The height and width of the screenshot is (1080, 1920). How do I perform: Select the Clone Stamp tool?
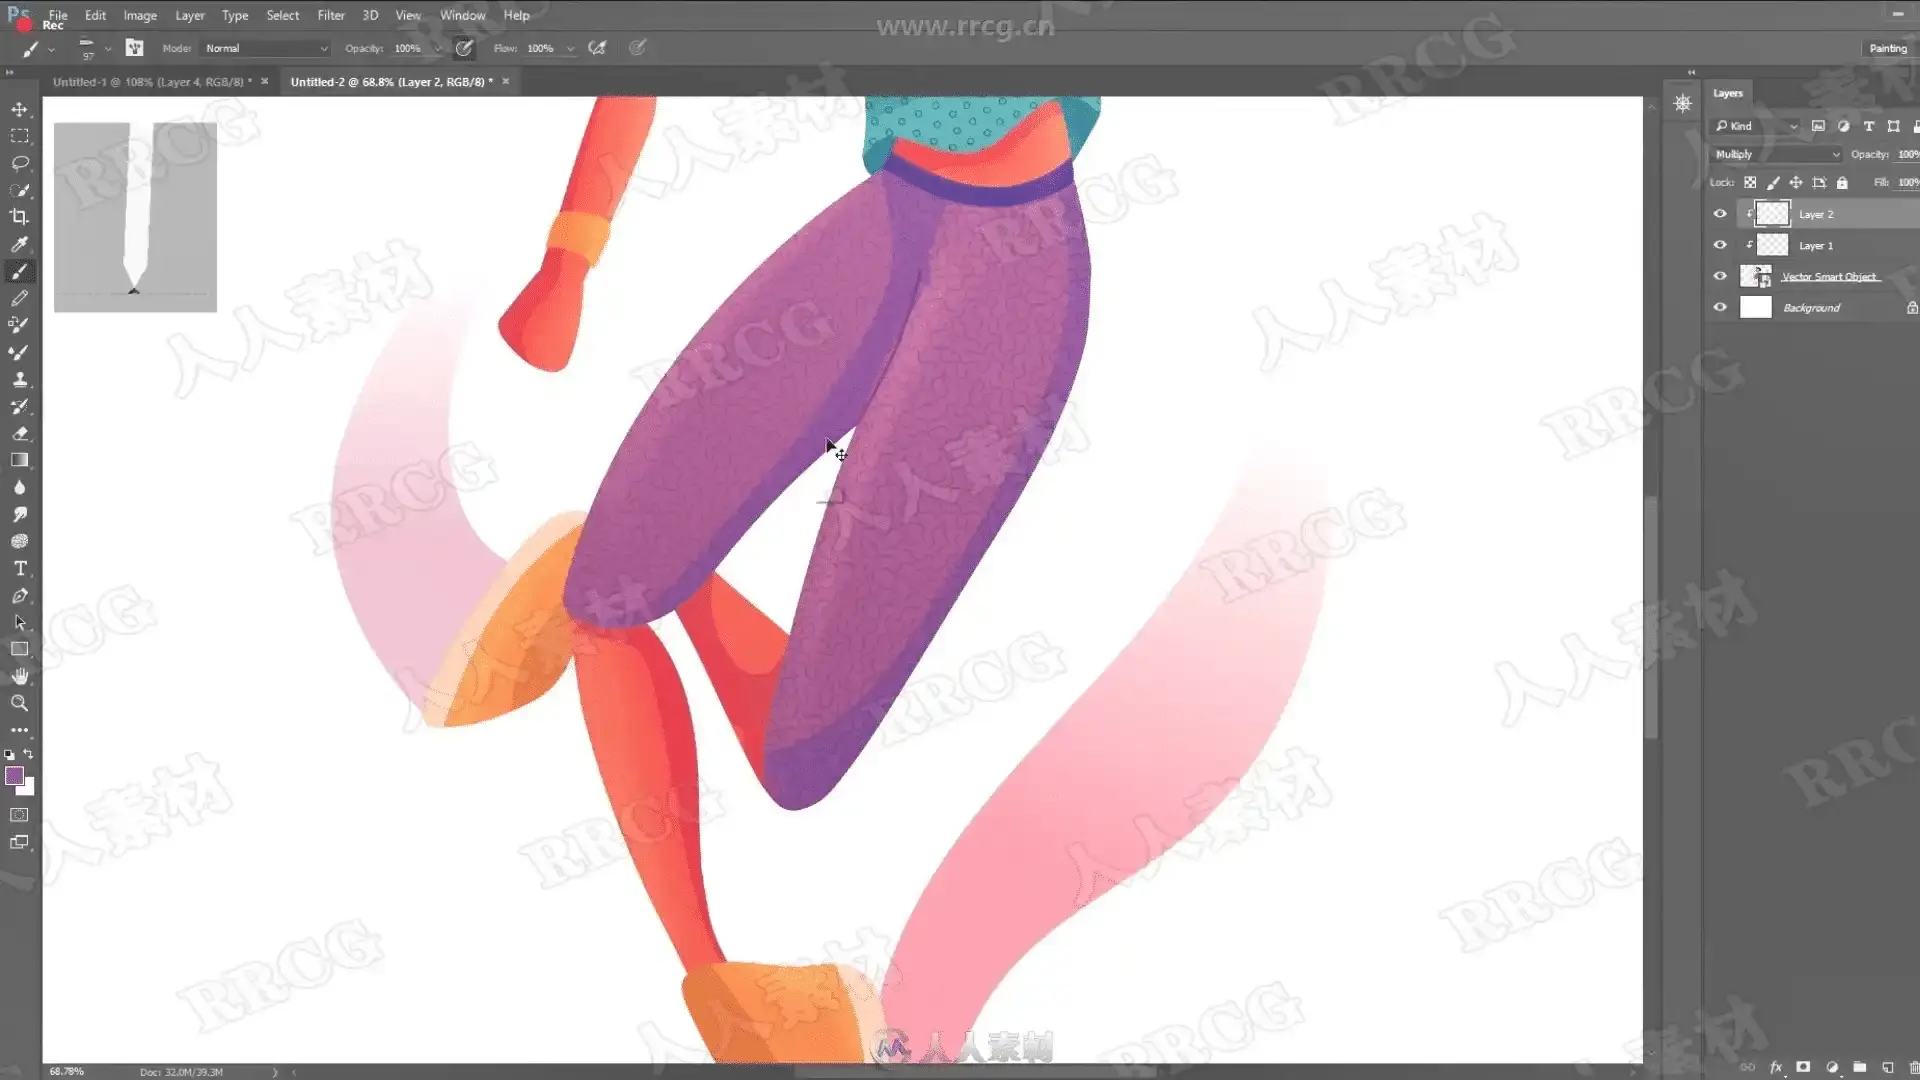coord(19,379)
